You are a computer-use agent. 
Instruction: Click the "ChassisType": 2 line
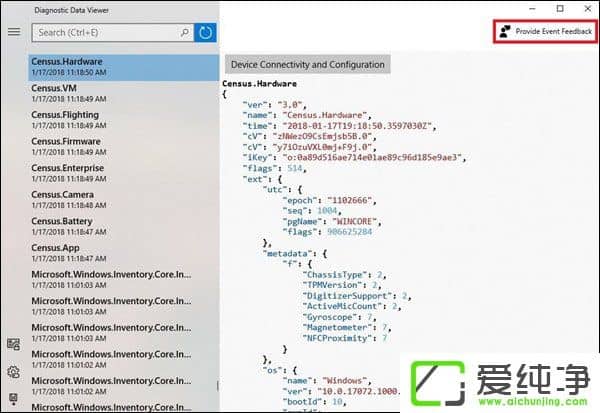[344, 274]
